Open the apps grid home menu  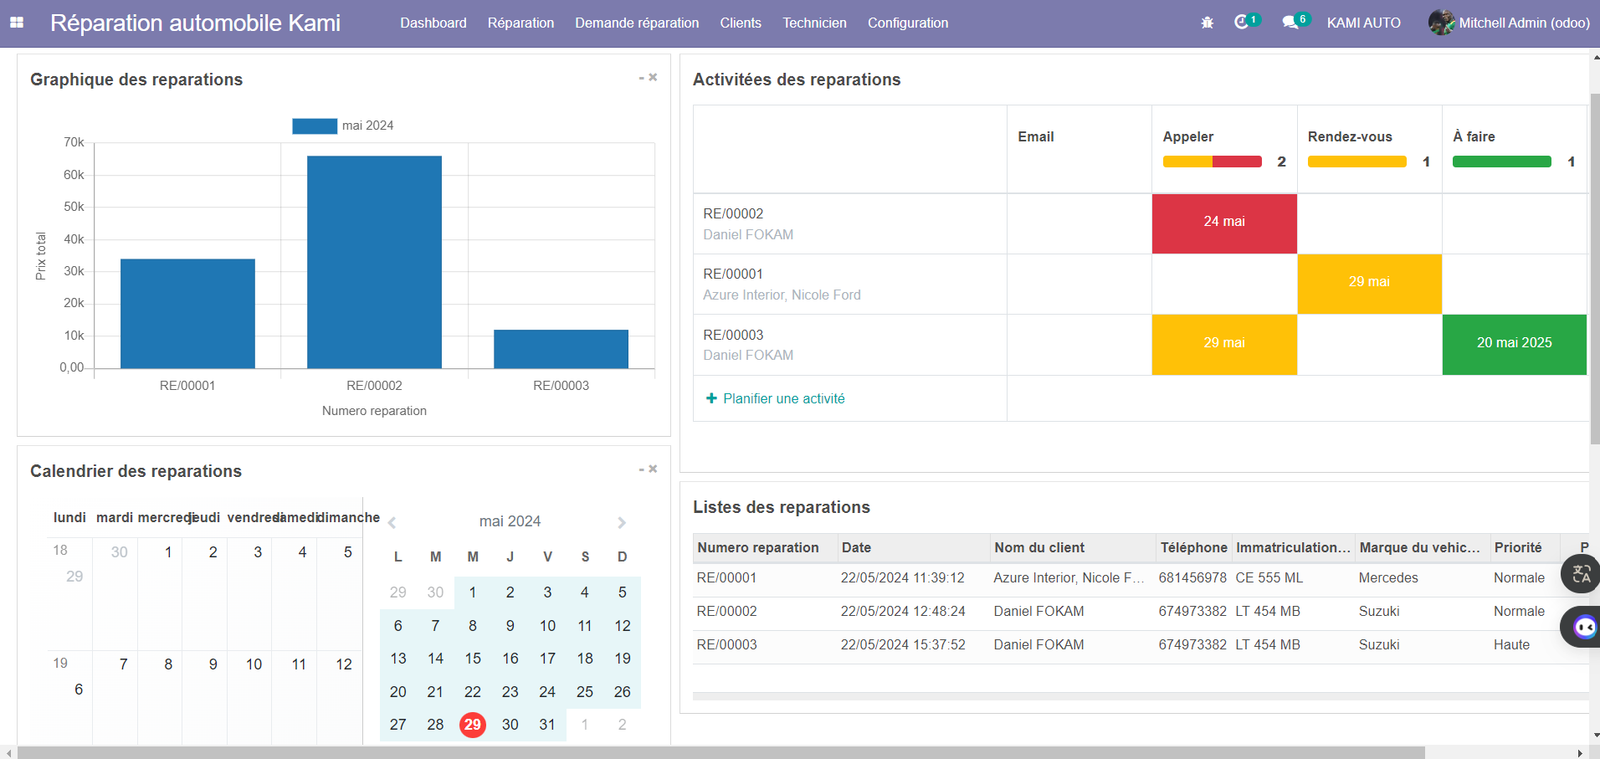[17, 22]
